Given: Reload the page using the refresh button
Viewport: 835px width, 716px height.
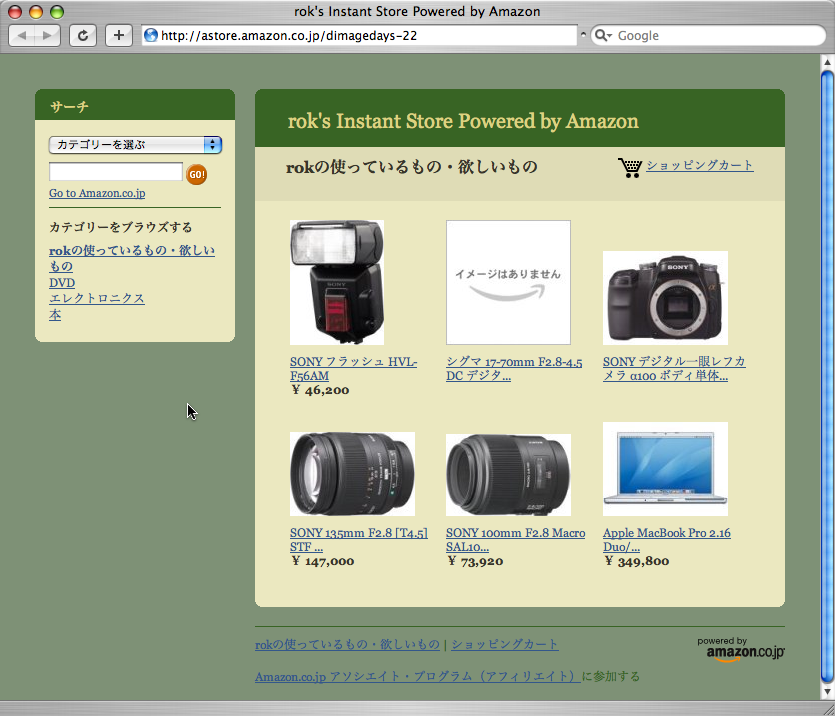Looking at the screenshot, I should pyautogui.click(x=83, y=36).
